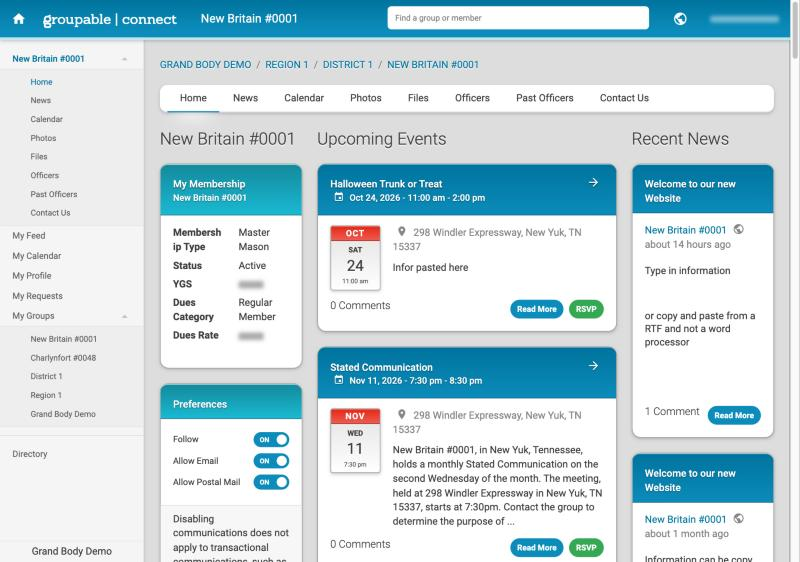The image size is (800, 562).
Task: Select the Photos tab
Action: click(366, 98)
